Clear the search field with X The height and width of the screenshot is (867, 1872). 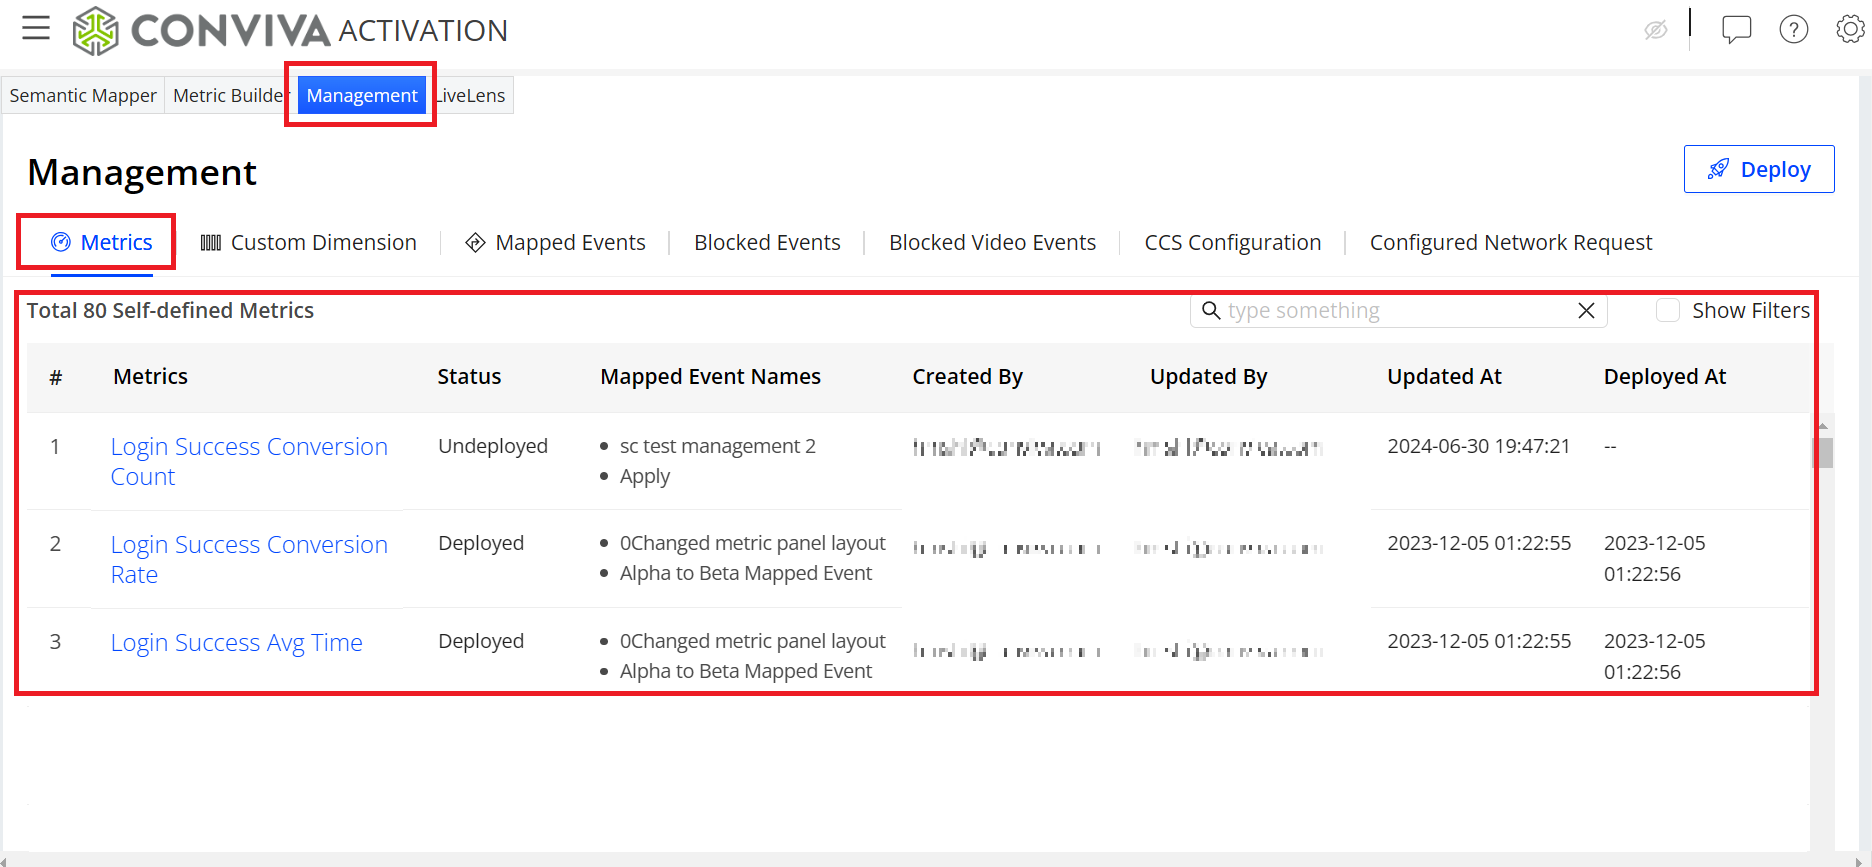pos(1586,311)
